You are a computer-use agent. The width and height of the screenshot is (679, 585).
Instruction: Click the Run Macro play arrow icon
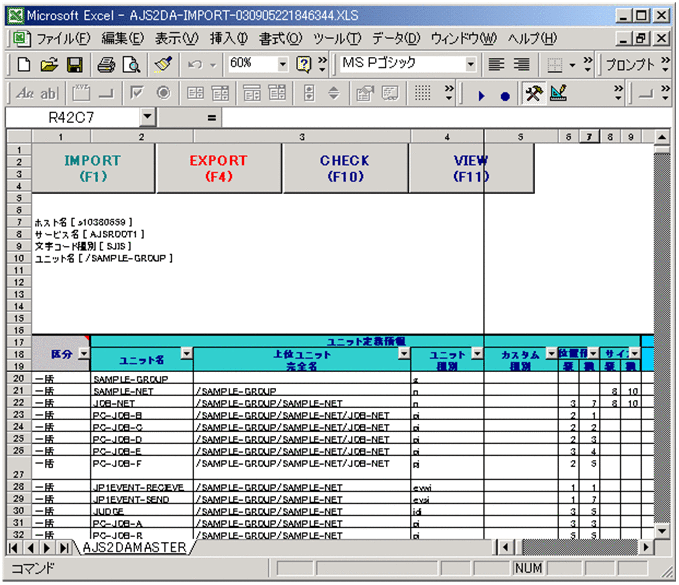(481, 95)
